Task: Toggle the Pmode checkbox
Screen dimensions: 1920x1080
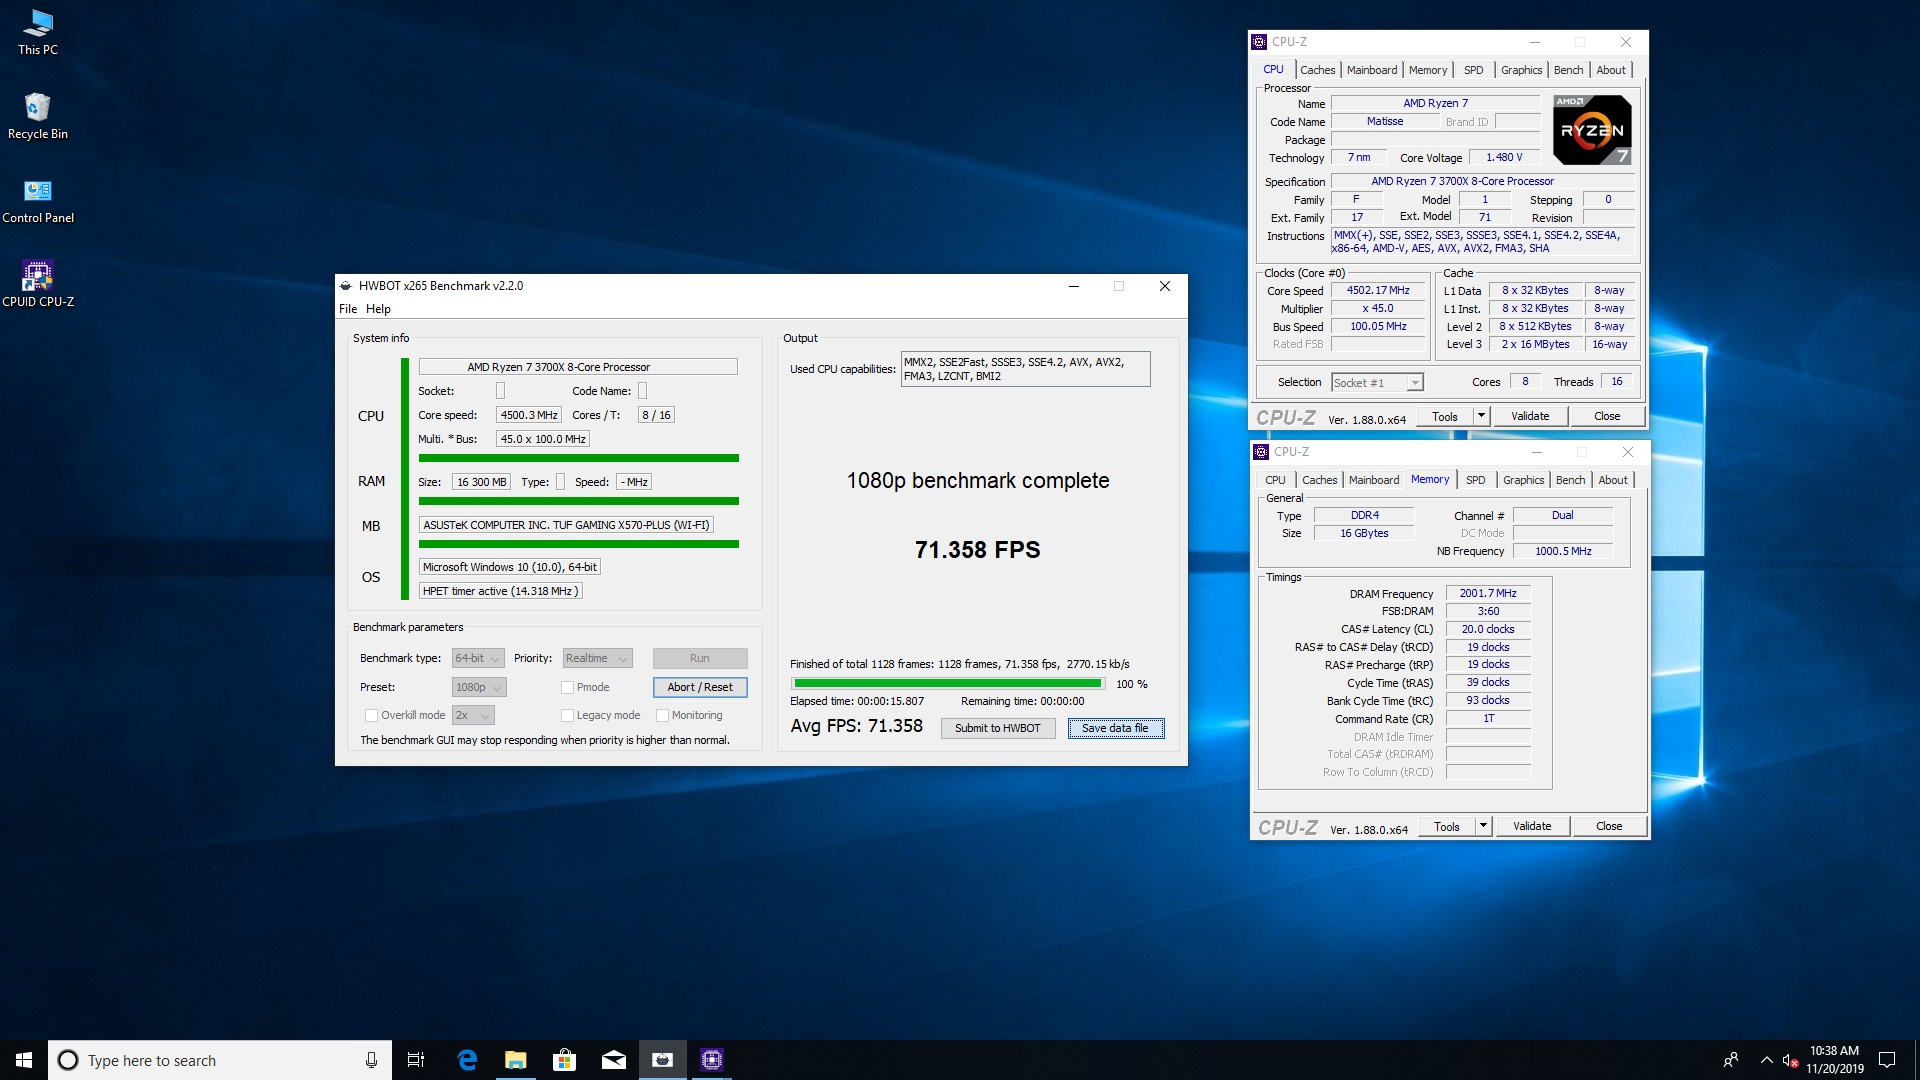Action: (x=567, y=687)
